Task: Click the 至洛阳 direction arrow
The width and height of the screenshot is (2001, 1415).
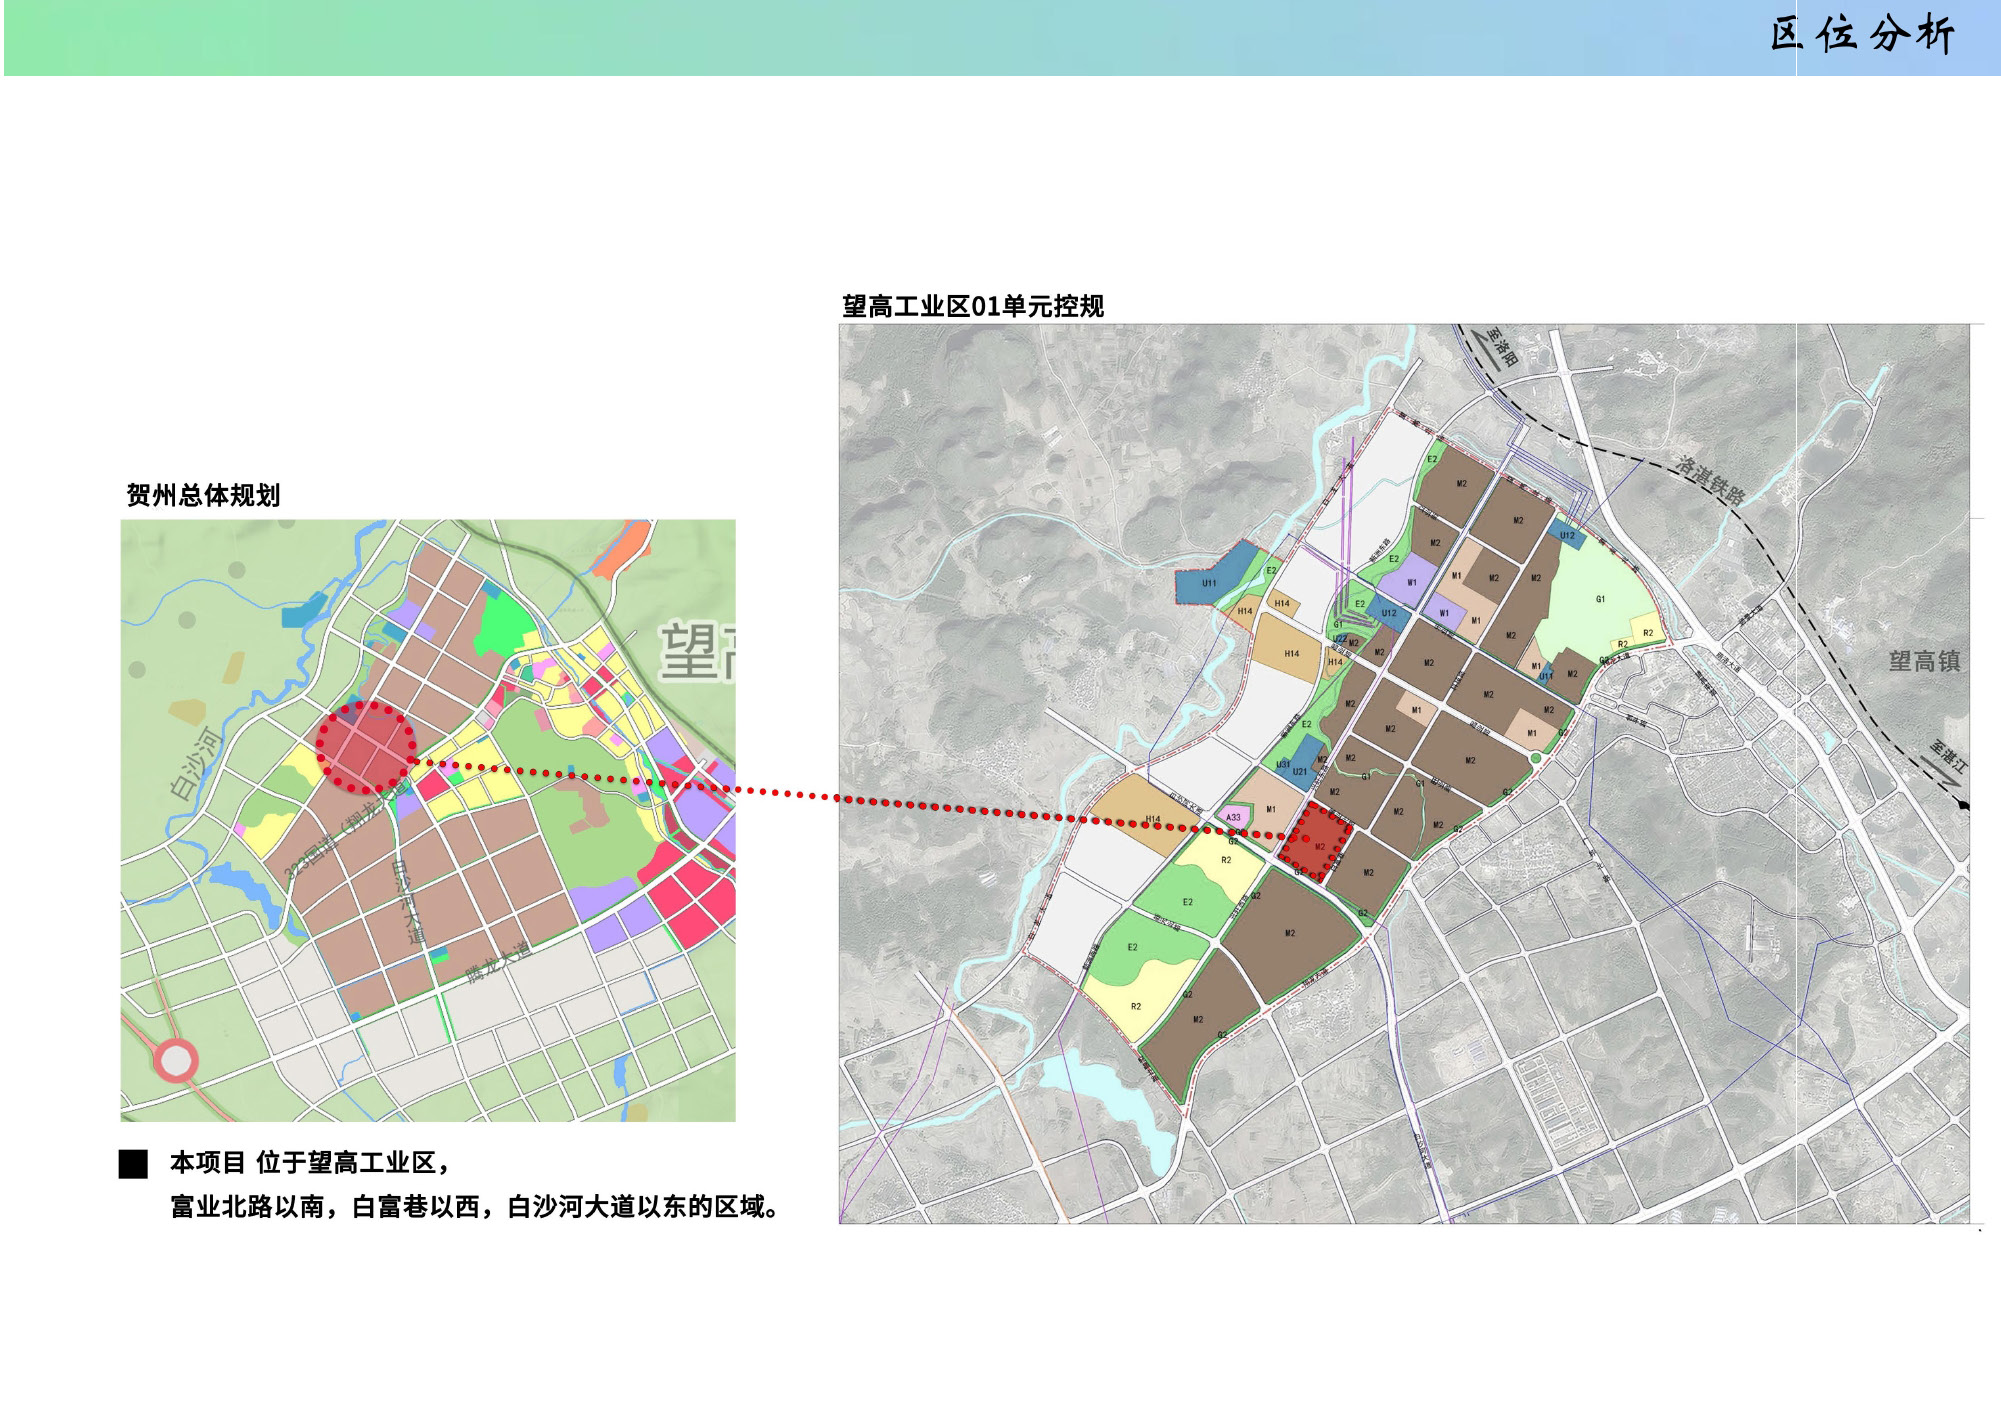Action: tap(1491, 352)
